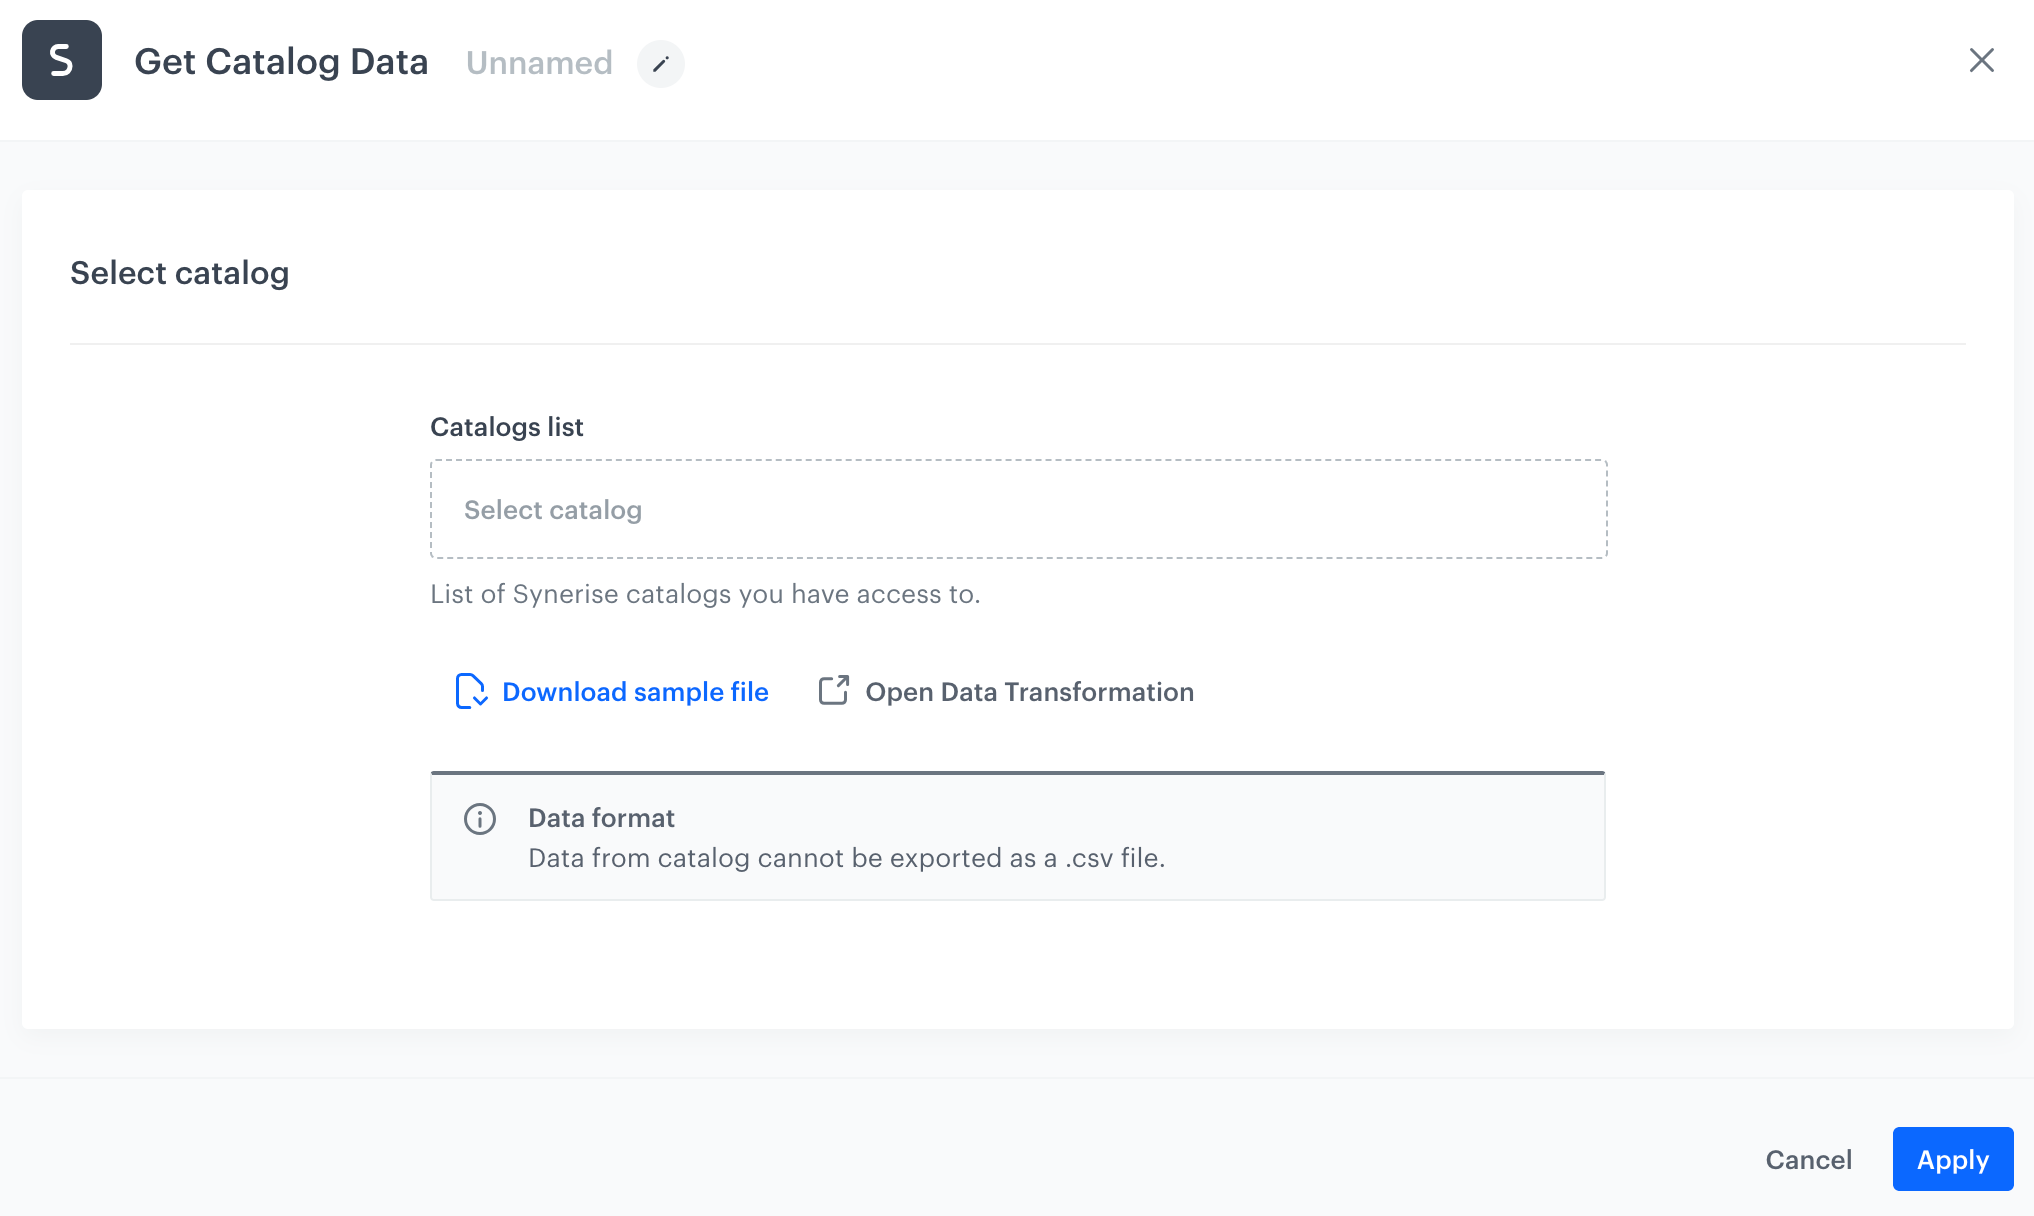Open Data Transformation
Image resolution: width=2034 pixels, height=1216 pixels.
1030,691
